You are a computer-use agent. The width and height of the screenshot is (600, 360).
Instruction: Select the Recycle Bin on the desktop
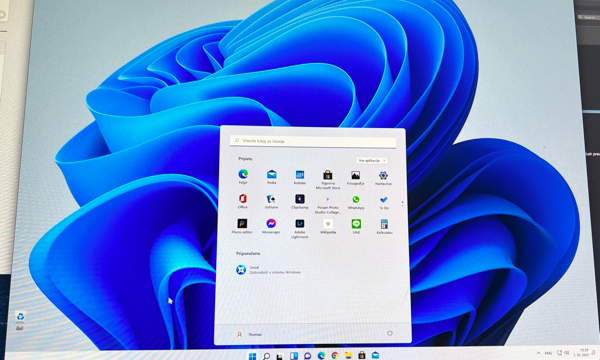20,321
